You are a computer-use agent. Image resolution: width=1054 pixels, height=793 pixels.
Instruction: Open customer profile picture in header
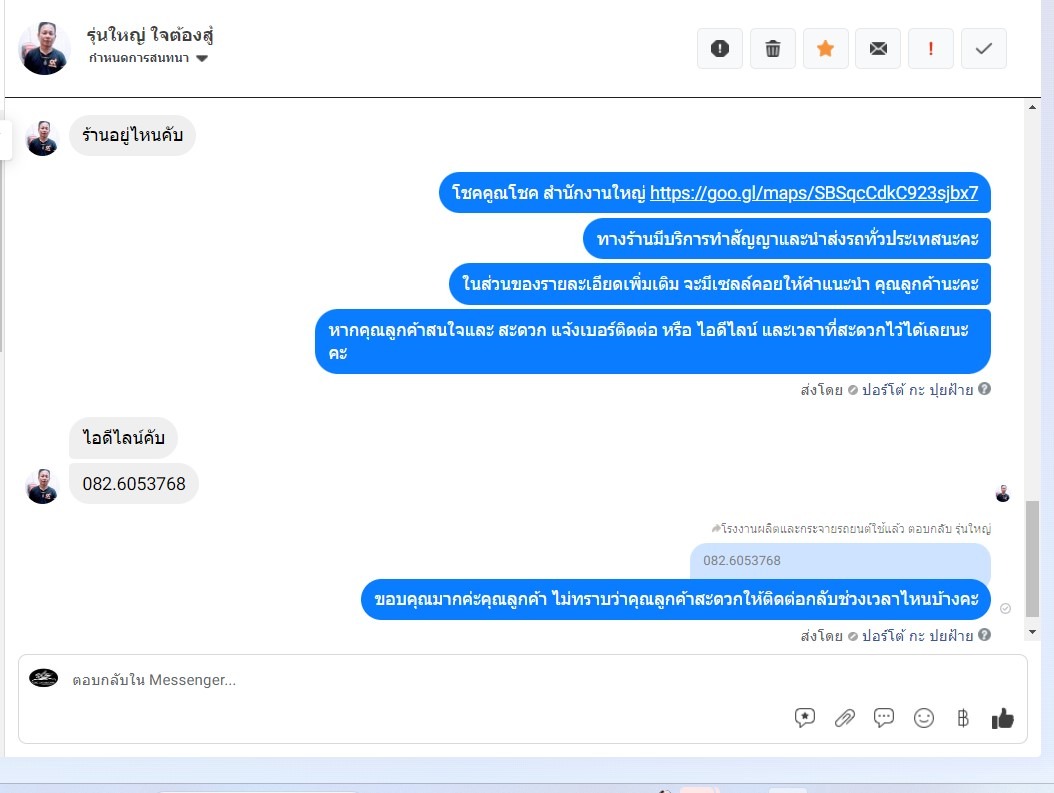44,48
